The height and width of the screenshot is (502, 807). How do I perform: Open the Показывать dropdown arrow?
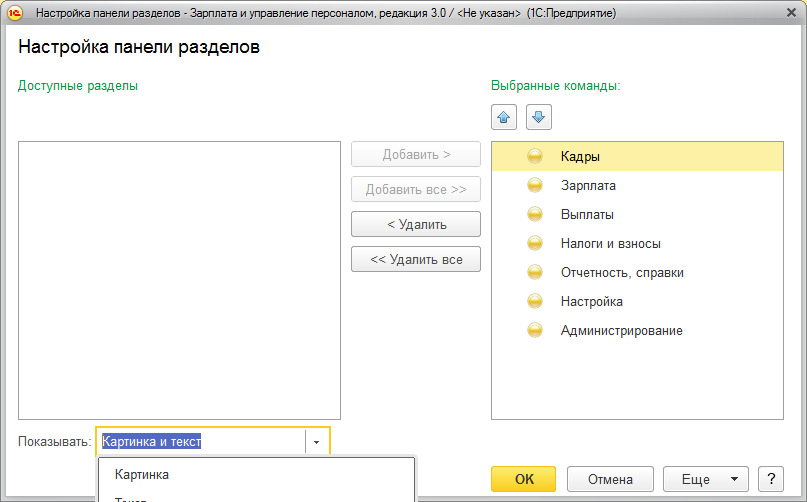tap(316, 442)
